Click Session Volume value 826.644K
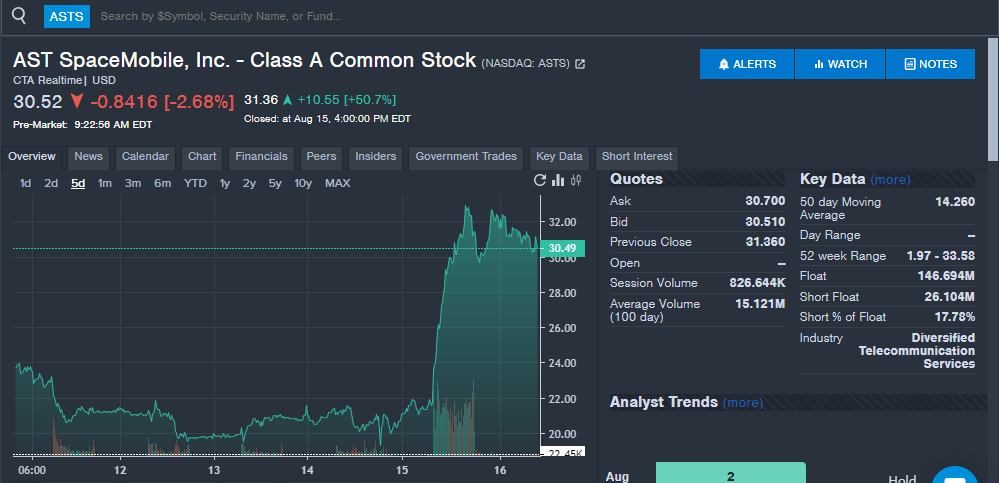 tap(757, 283)
